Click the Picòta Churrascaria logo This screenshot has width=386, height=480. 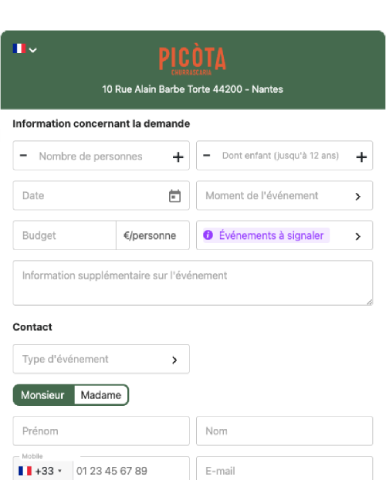click(192, 60)
